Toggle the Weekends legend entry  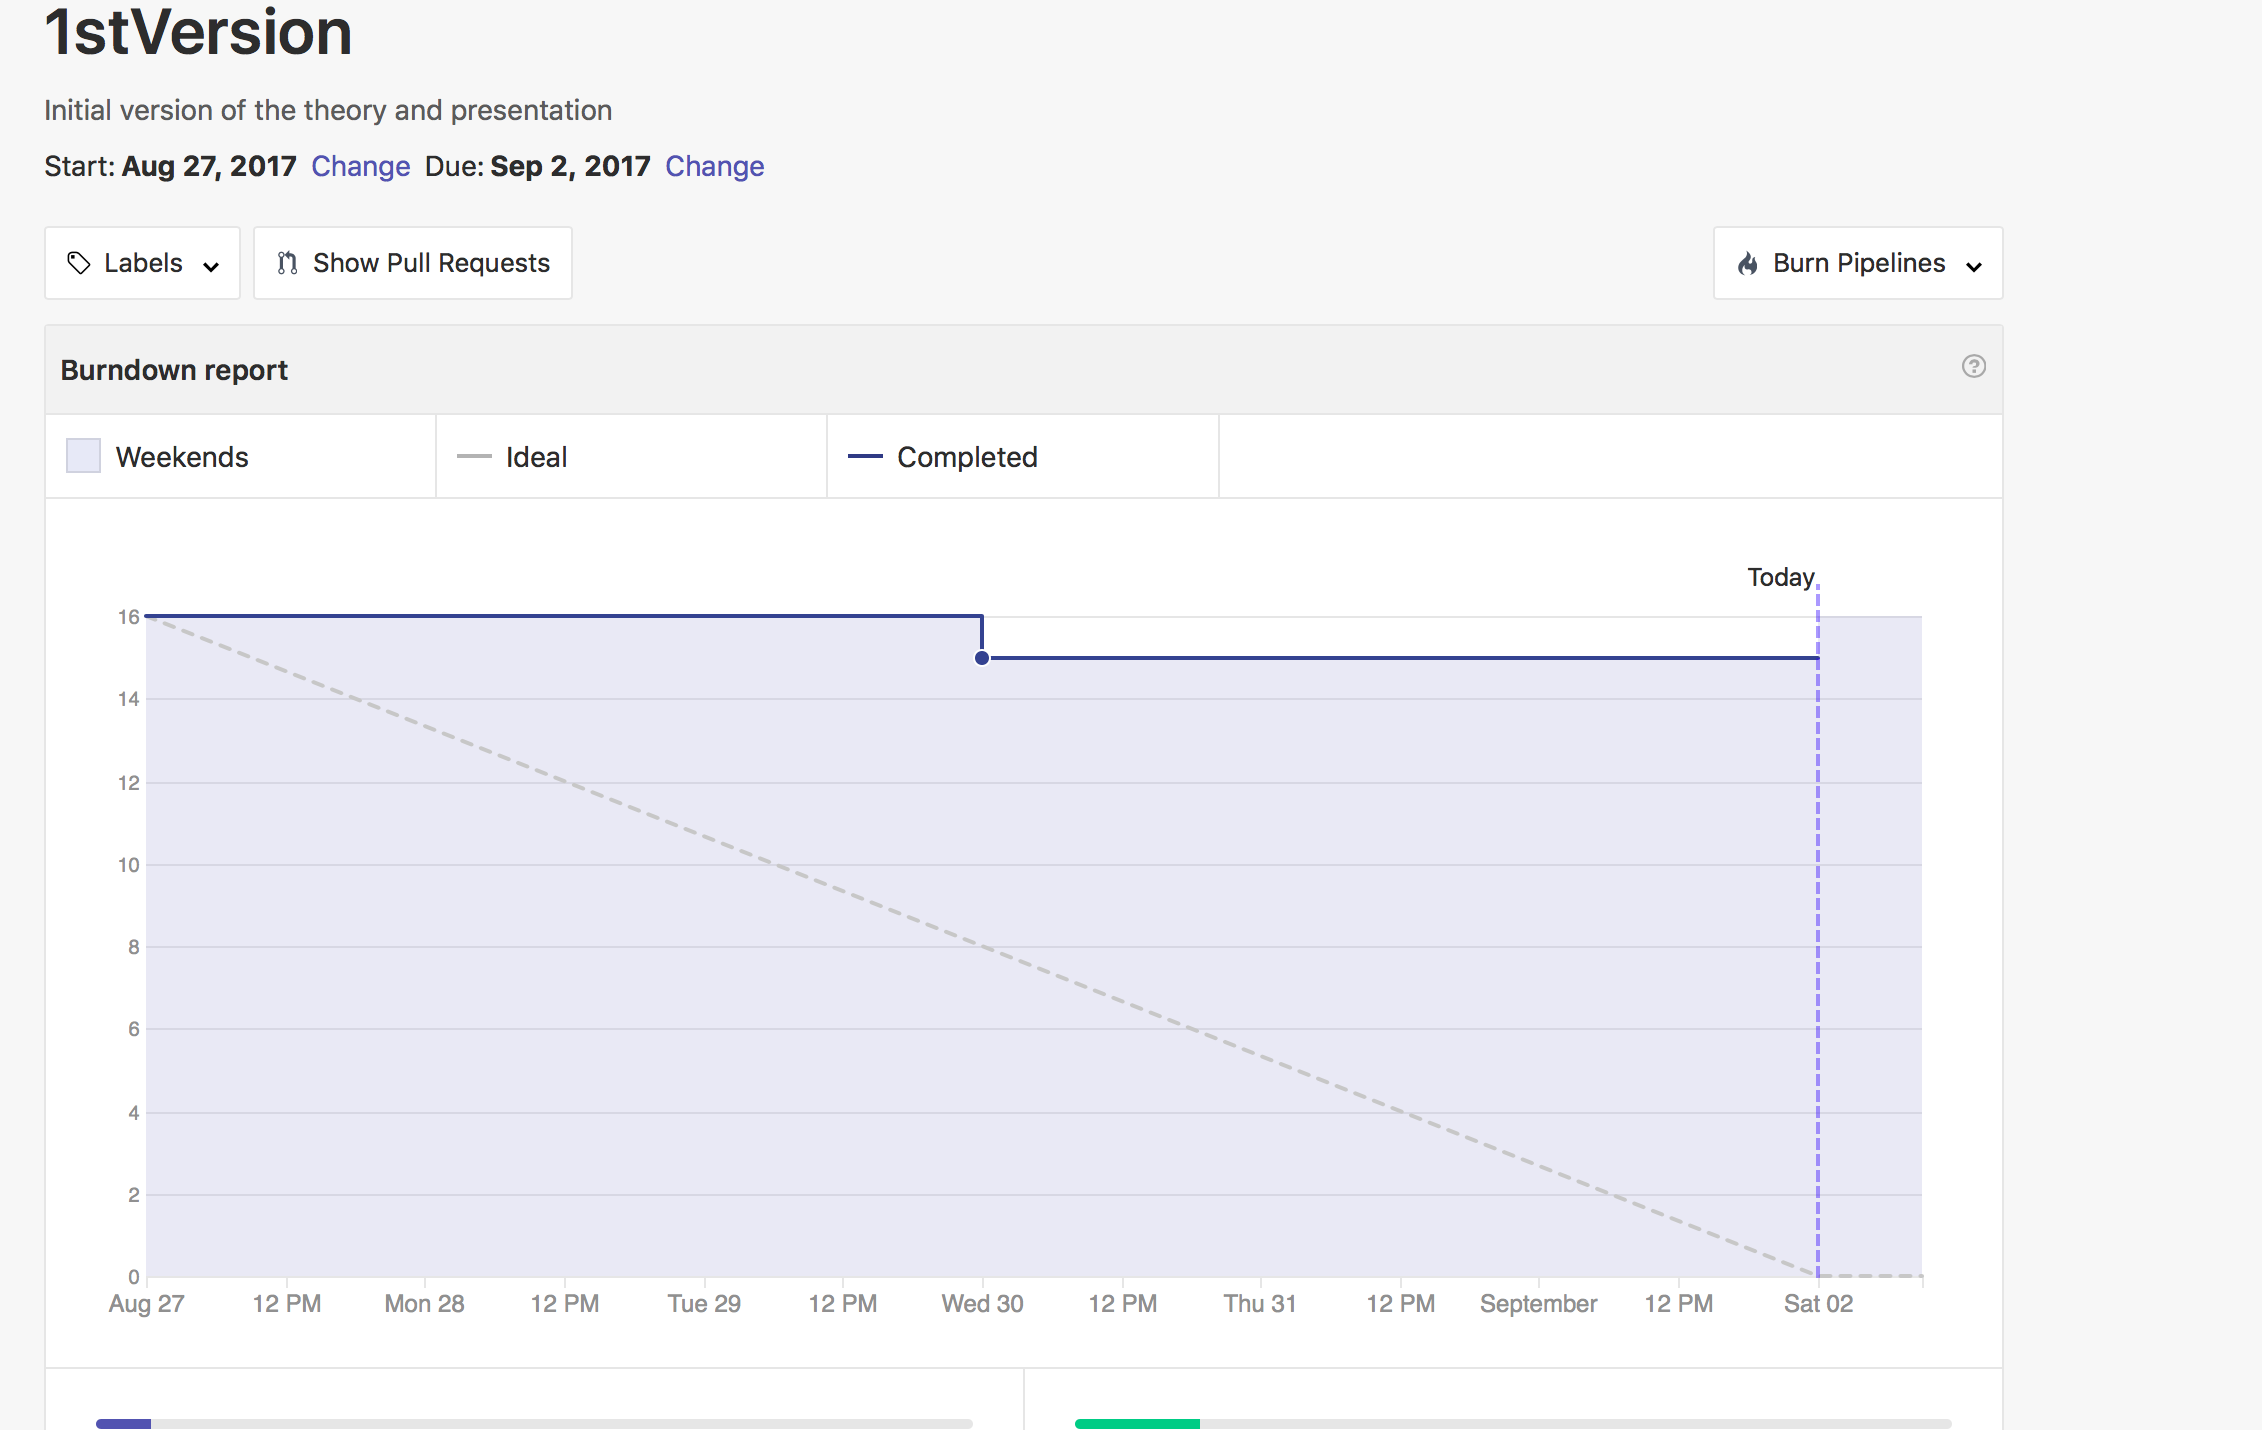(240, 457)
